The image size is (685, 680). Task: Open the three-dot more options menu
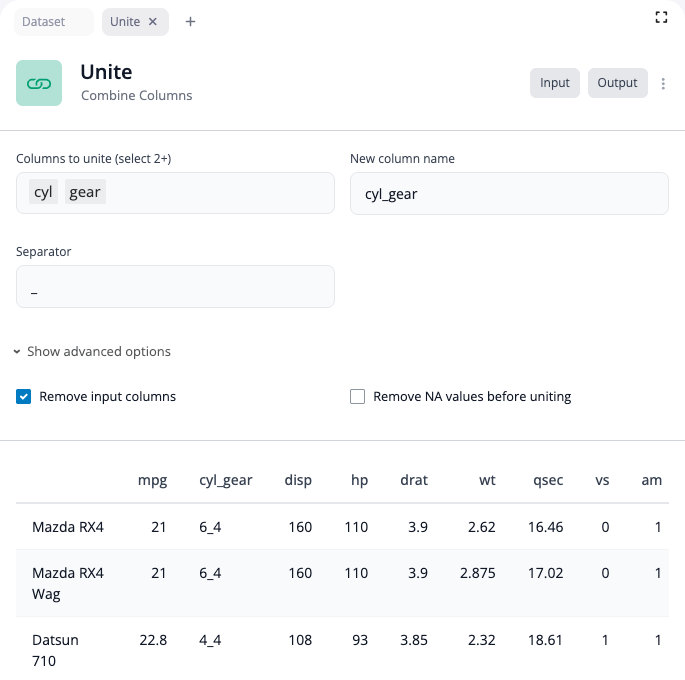(x=663, y=84)
